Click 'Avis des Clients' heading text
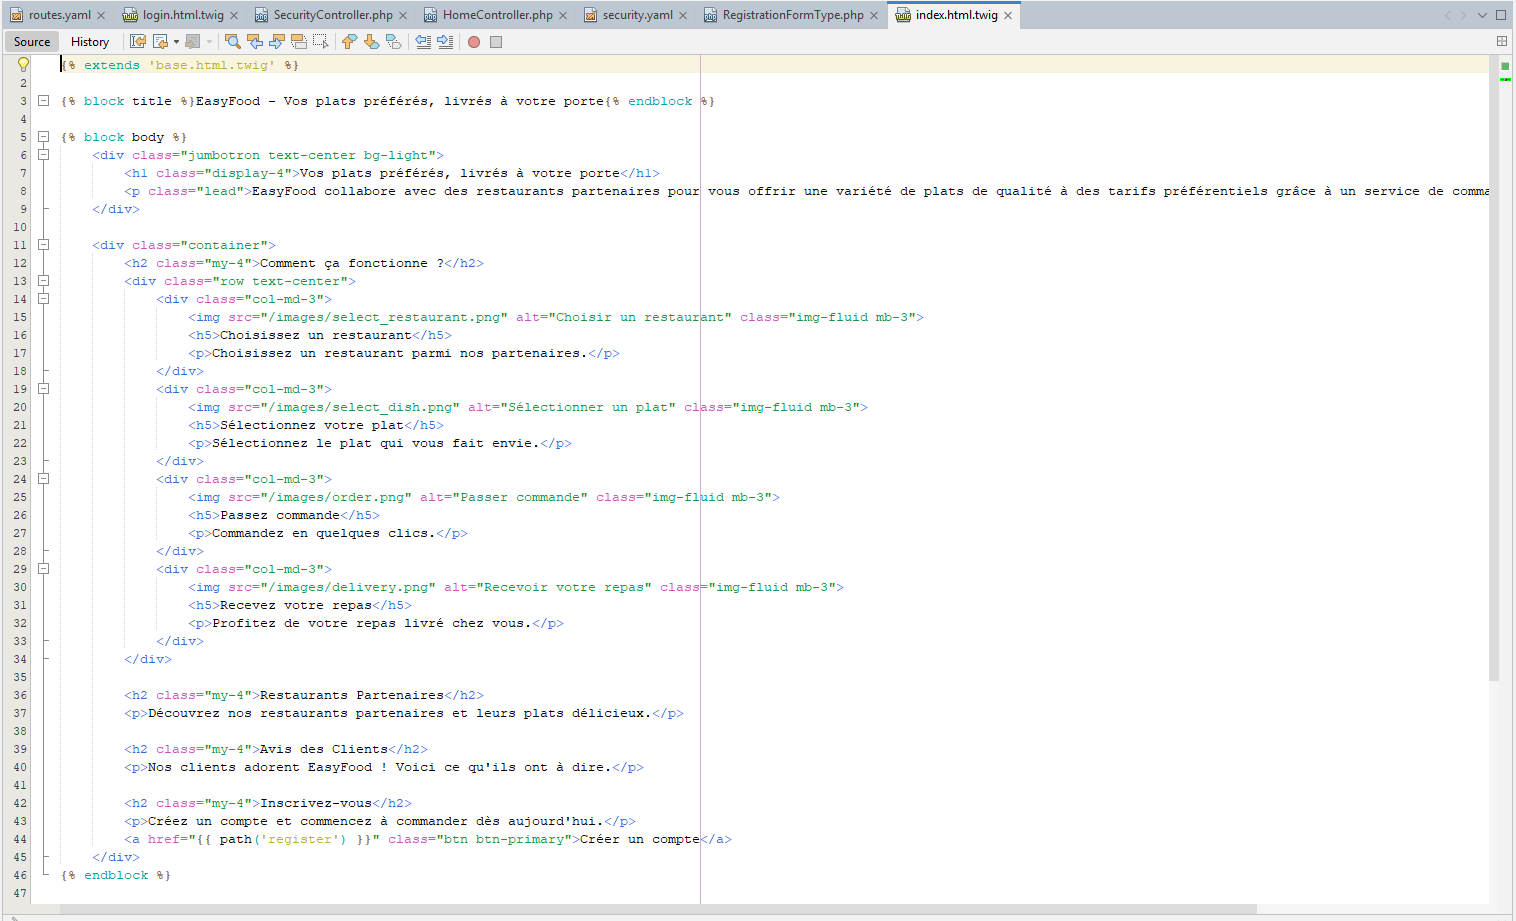1516x921 pixels. 324,749
